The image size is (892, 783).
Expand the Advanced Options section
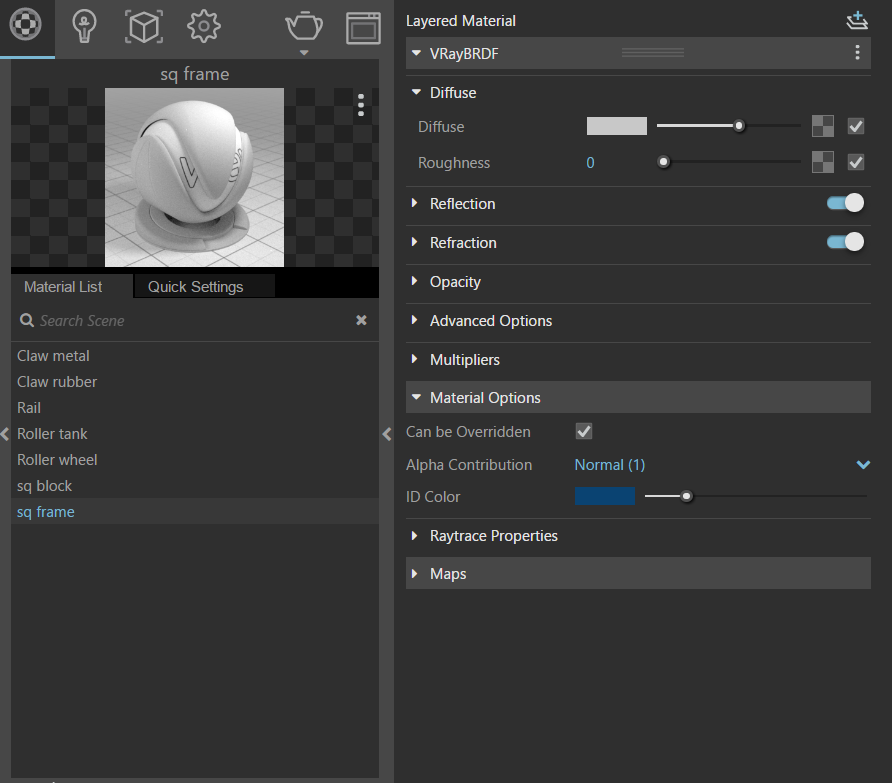pyautogui.click(x=490, y=321)
